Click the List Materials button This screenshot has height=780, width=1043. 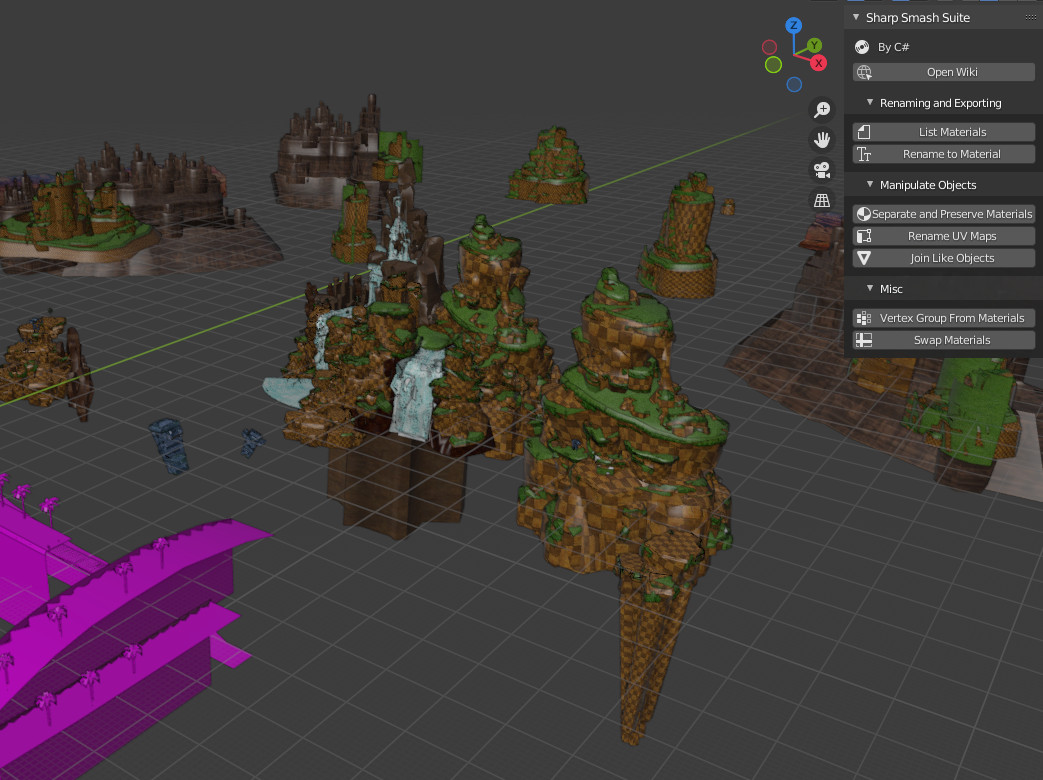pos(943,132)
